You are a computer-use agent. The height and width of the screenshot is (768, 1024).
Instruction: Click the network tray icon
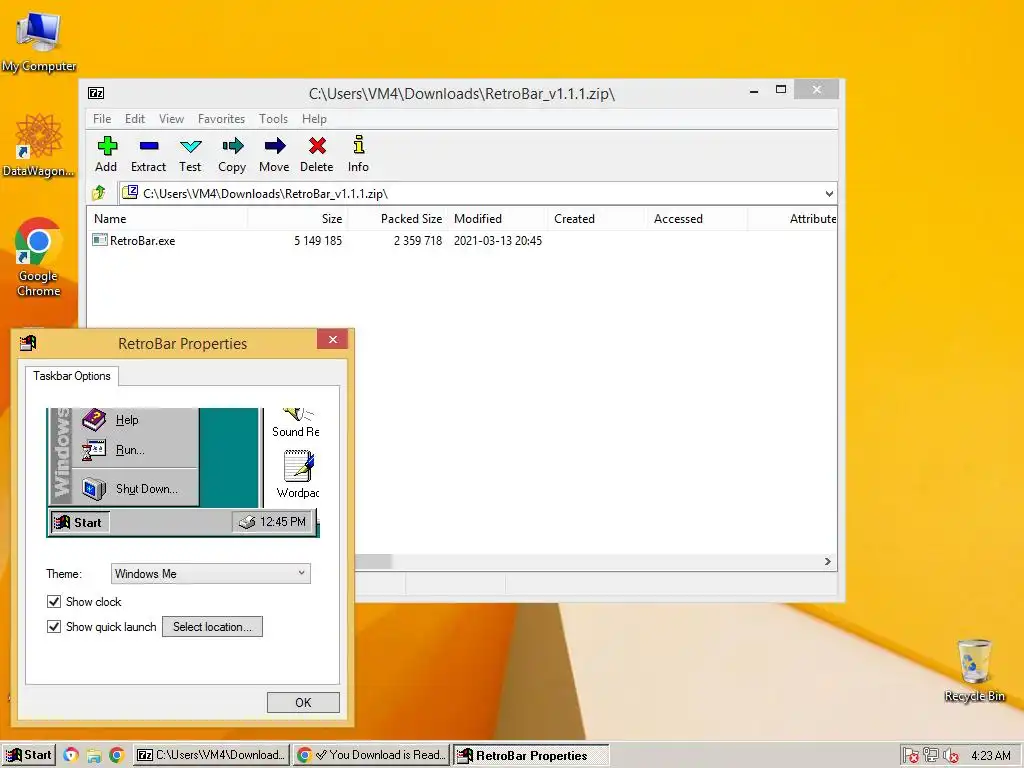[x=931, y=756]
